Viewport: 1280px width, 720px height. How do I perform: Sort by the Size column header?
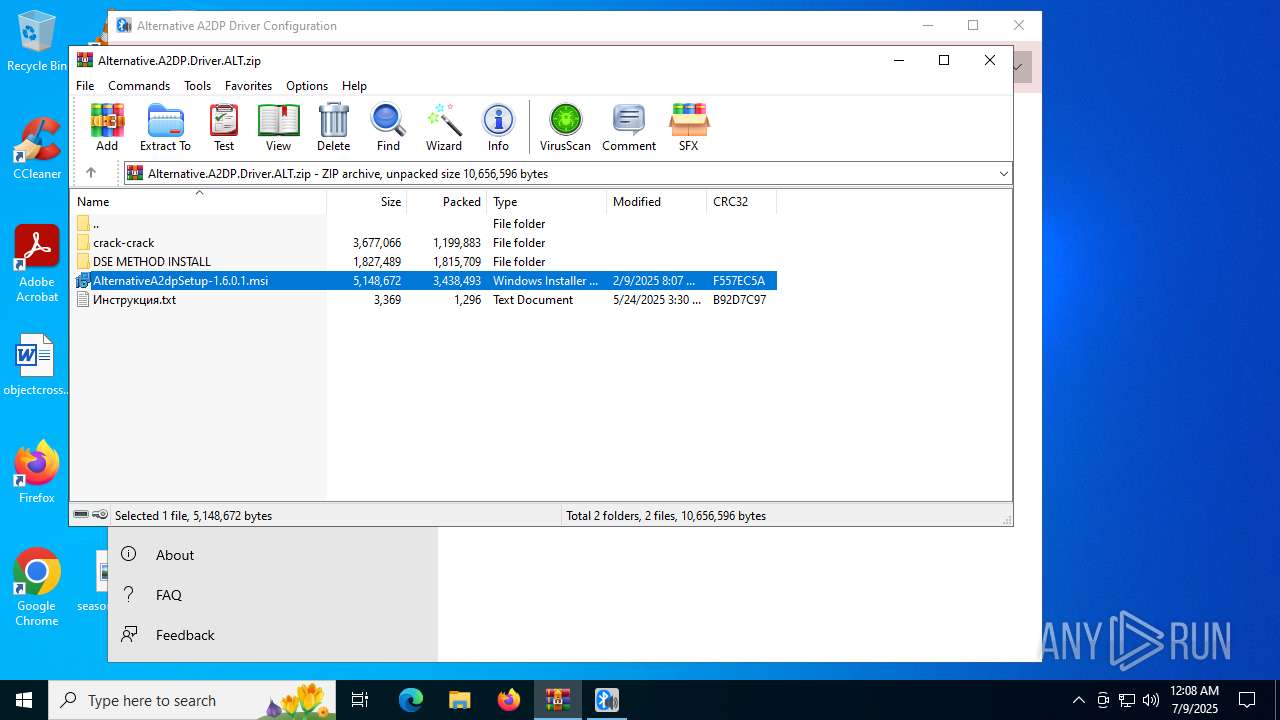[x=367, y=202]
